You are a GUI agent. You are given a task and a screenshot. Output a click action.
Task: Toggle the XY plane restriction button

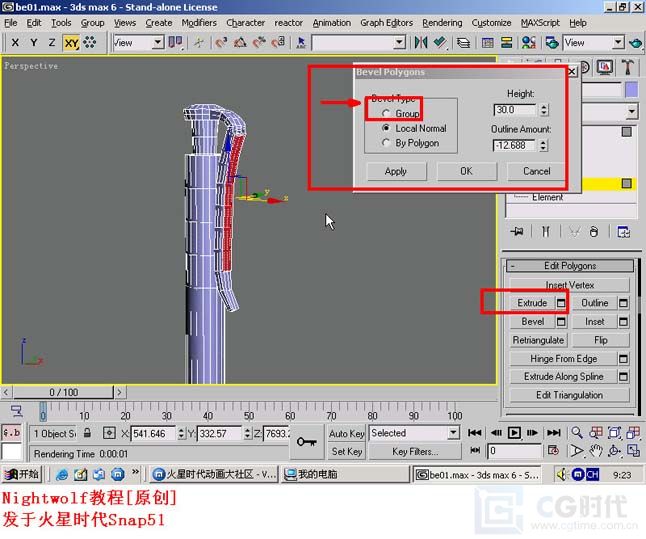click(71, 42)
